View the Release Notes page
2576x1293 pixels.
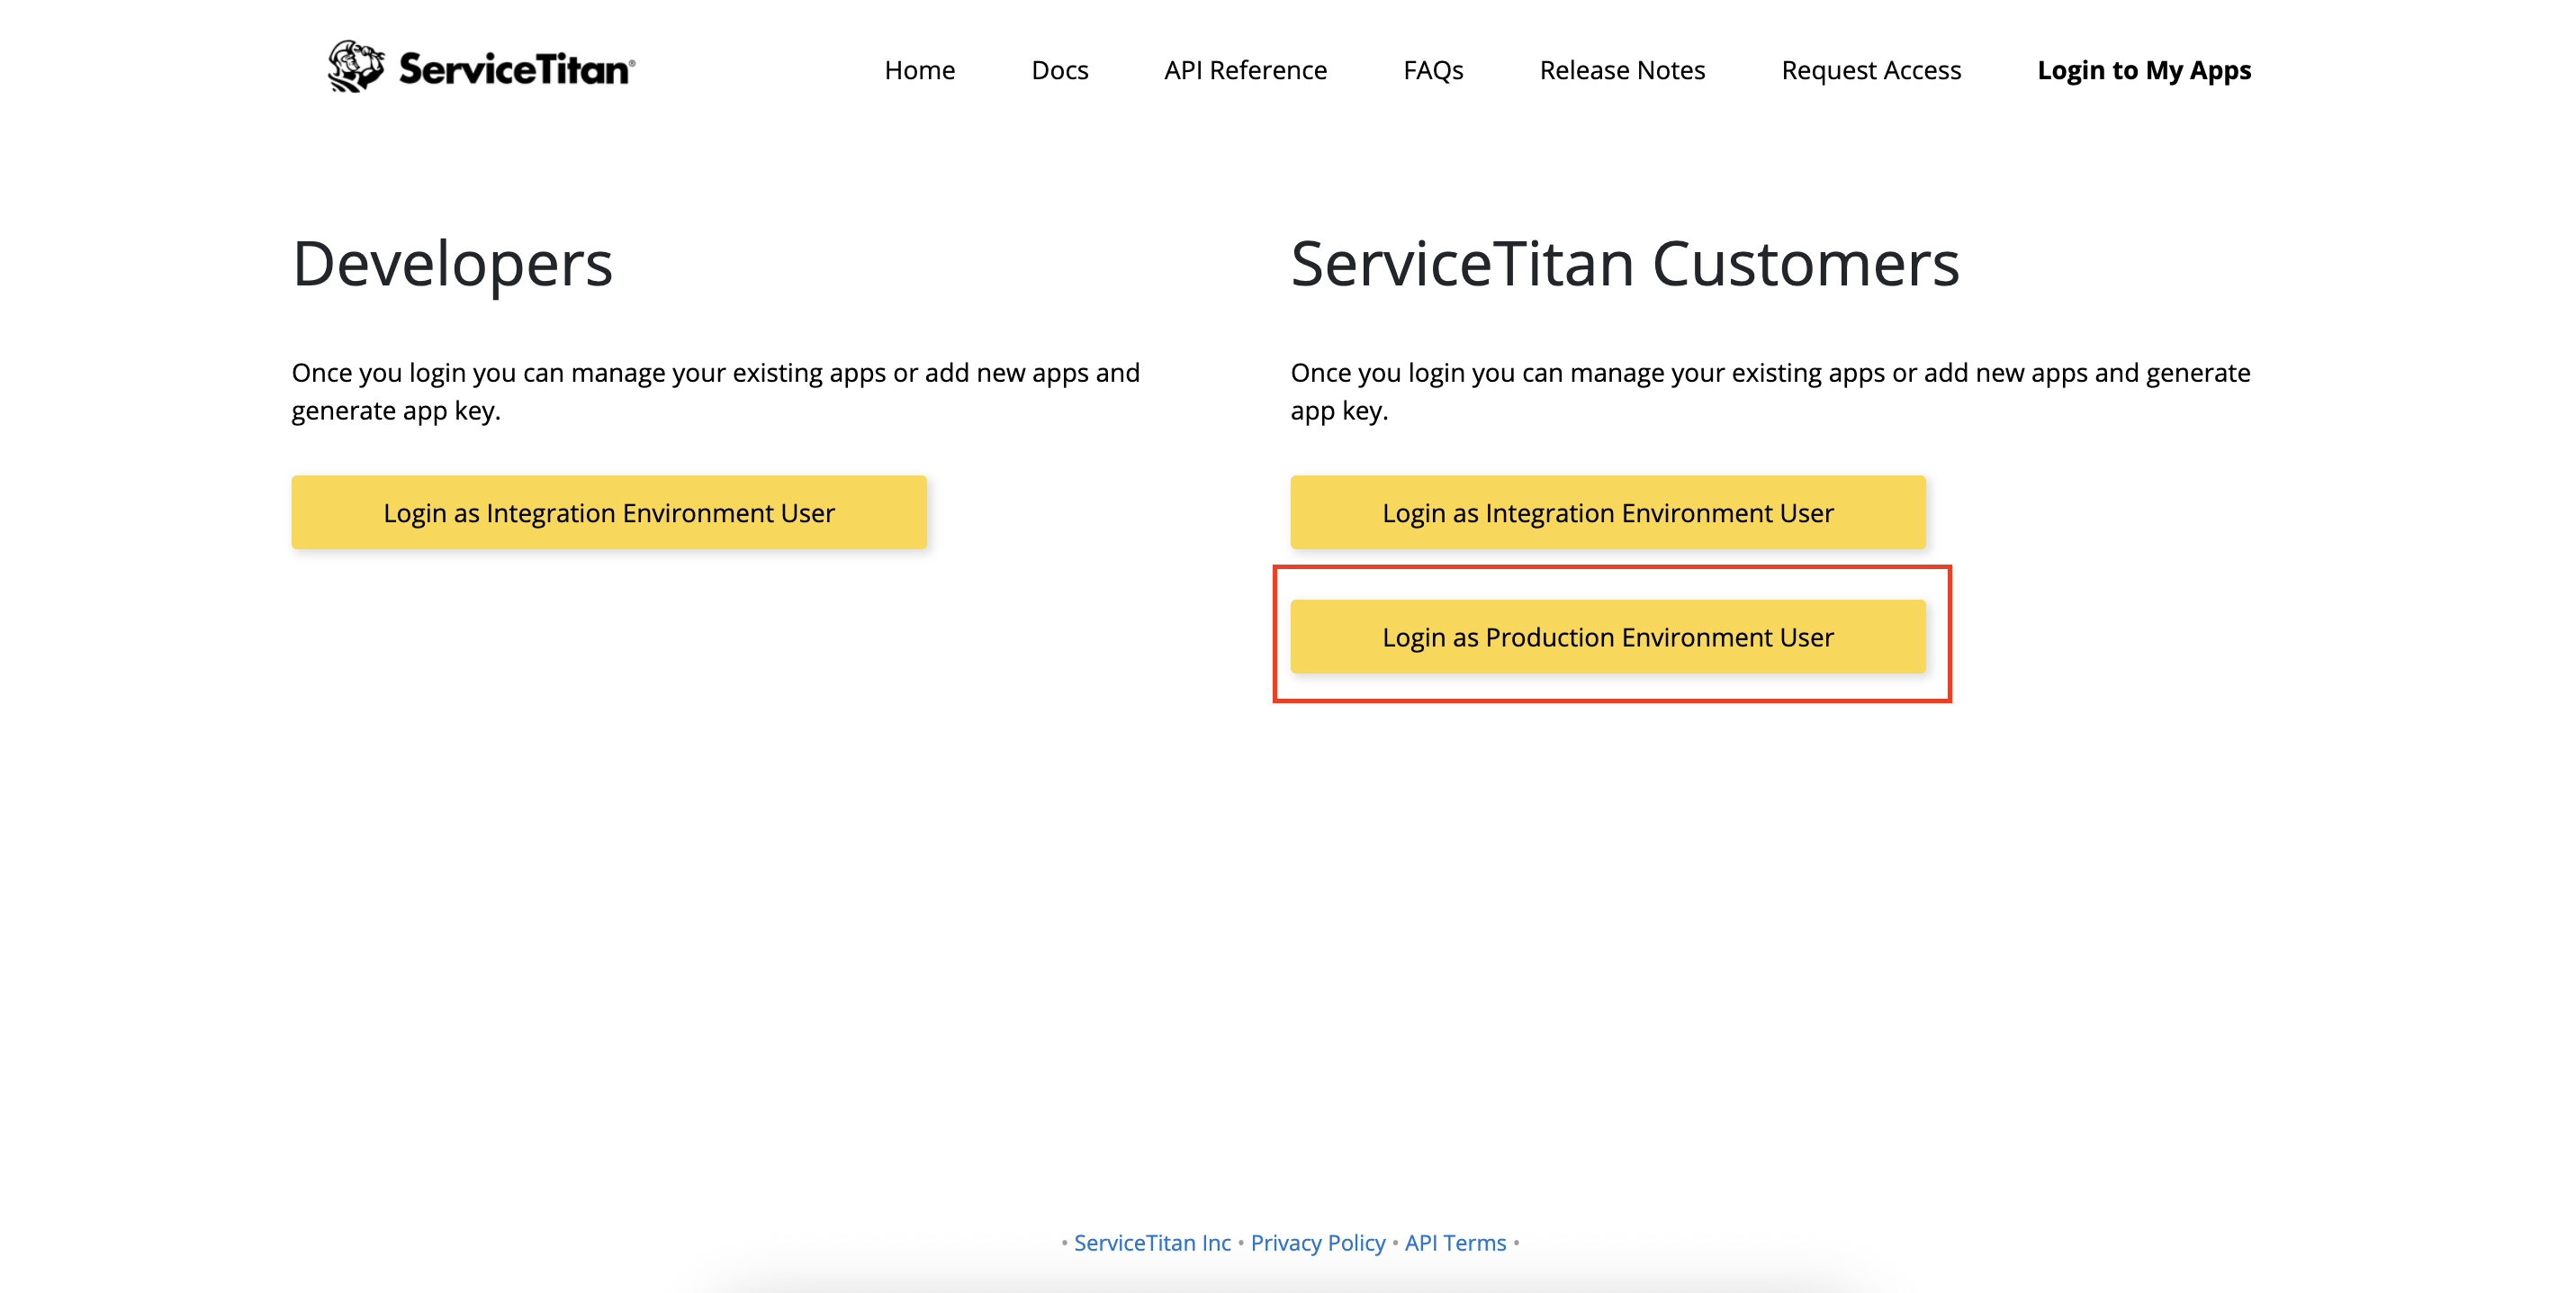tap(1622, 70)
